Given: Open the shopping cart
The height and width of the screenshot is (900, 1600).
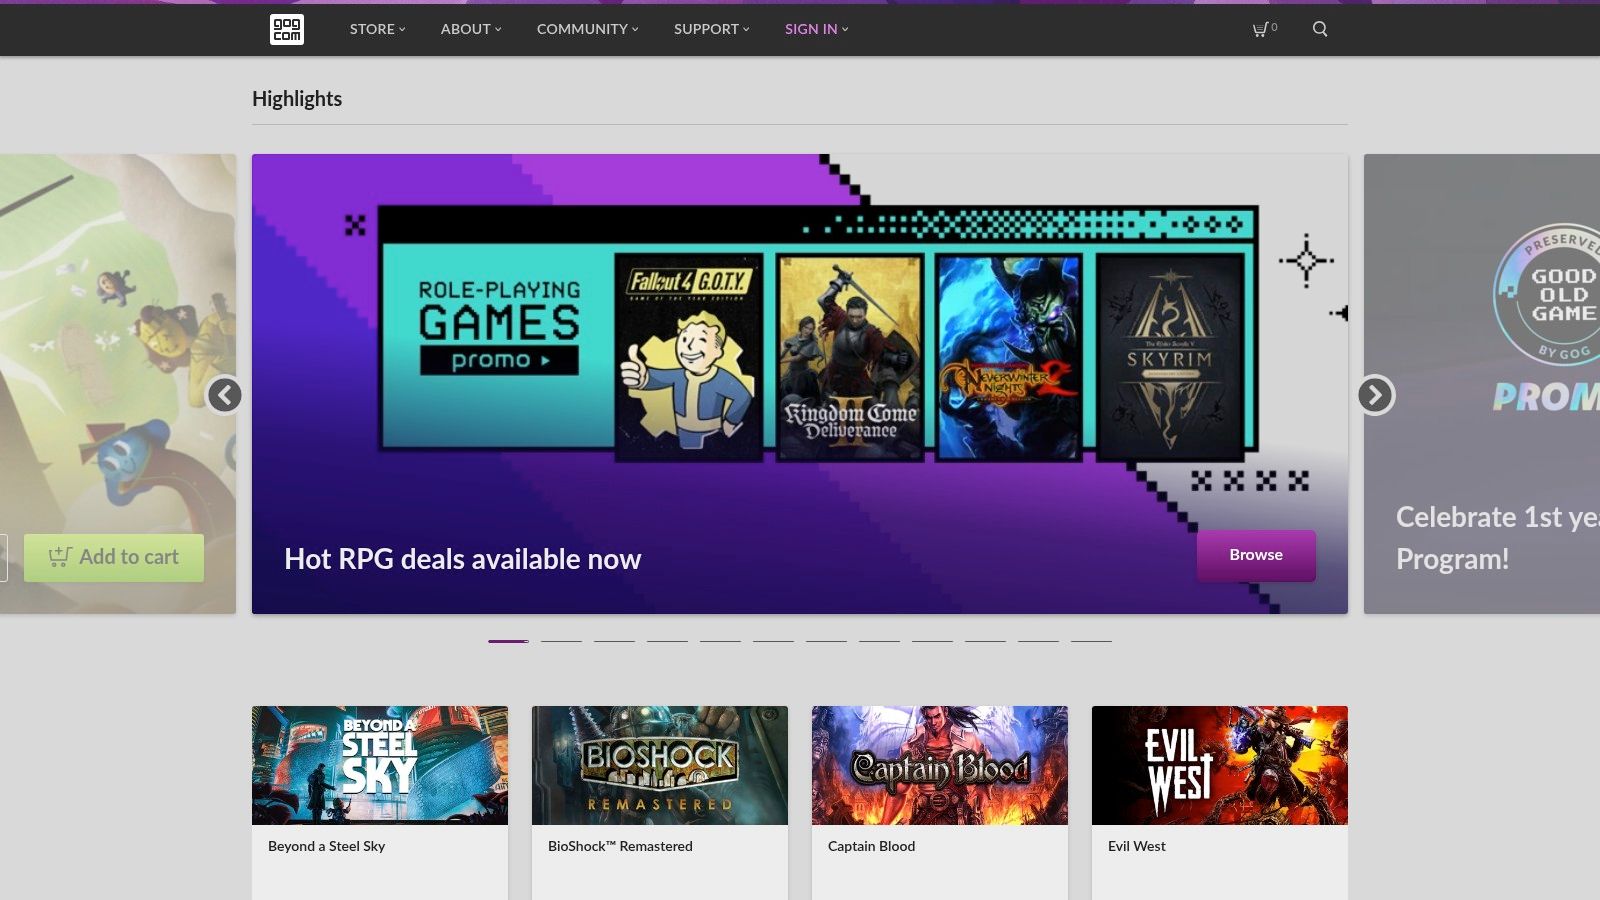Looking at the screenshot, I should pyautogui.click(x=1258, y=29).
